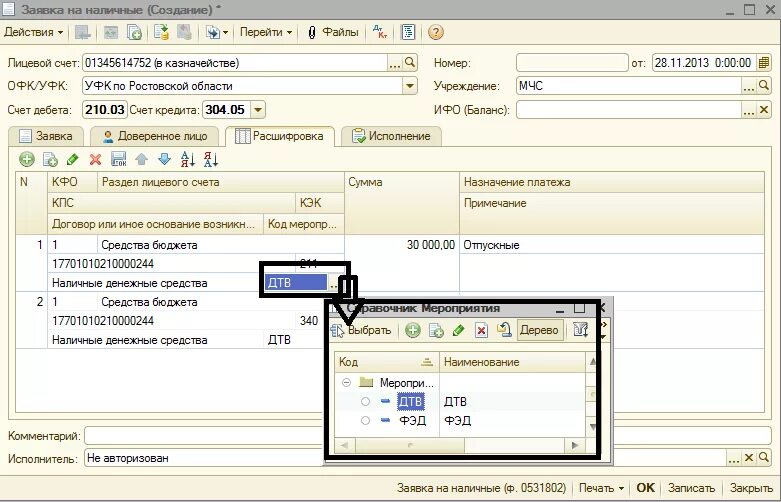The width and height of the screenshot is (781, 502).
Task: Open the Действия dropdown menu
Action: (33, 32)
